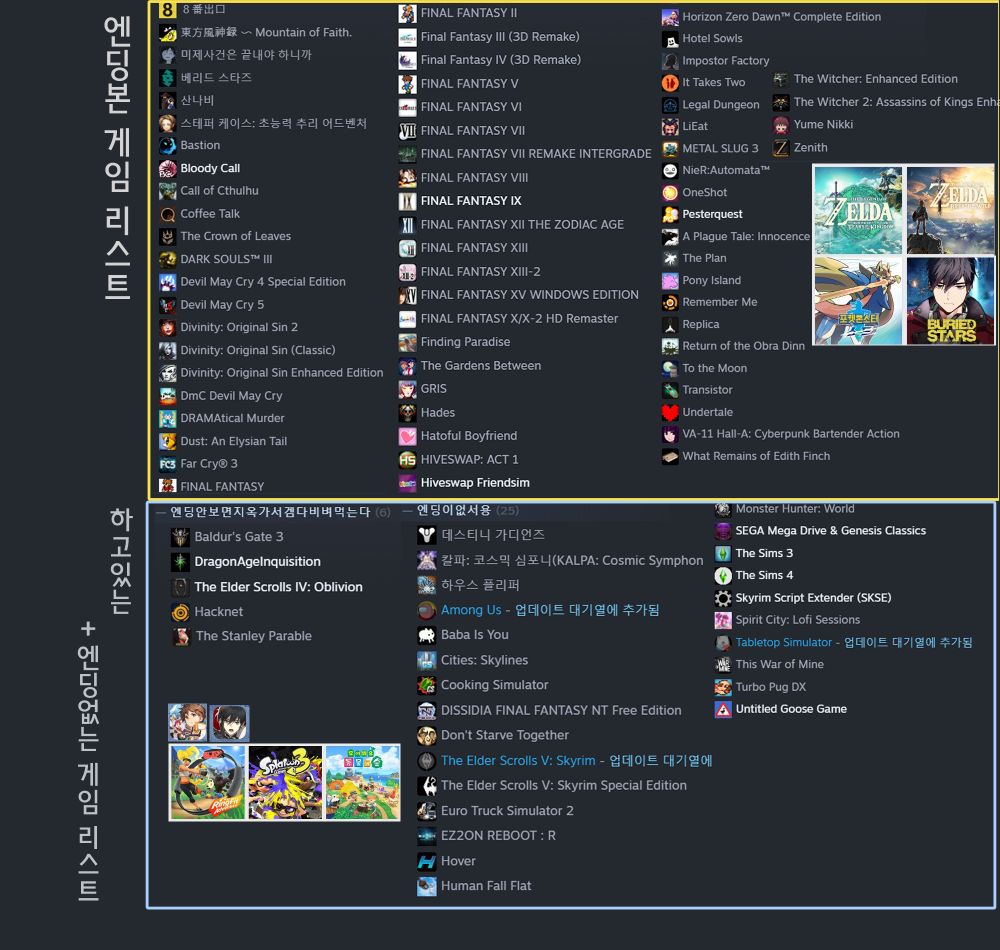Select DragonAgeInquisition entry
This screenshot has height=950, width=1000.
258,562
